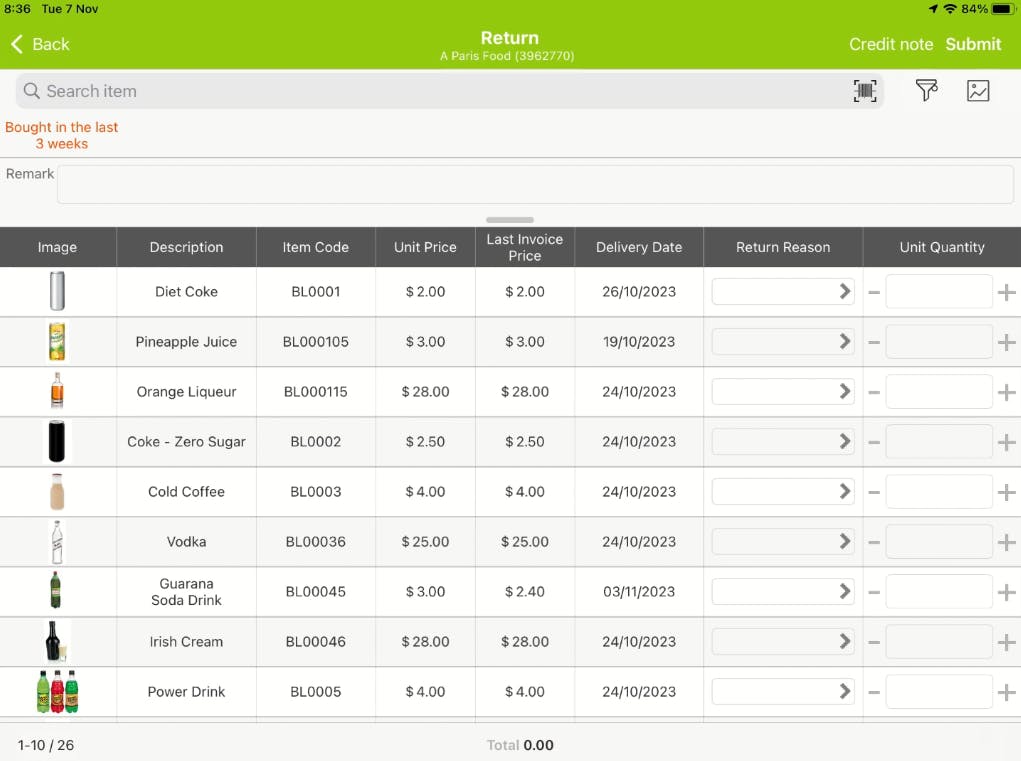Sort by the Description column header
The width and height of the screenshot is (1021, 761).
pos(186,247)
